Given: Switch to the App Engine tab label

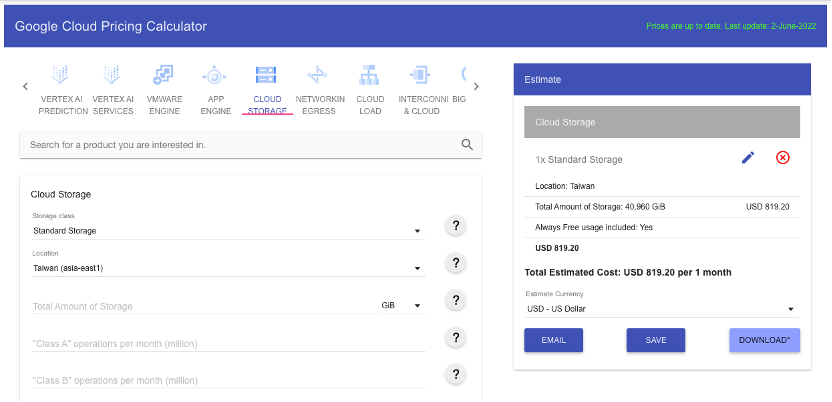Looking at the screenshot, I should tap(215, 105).
